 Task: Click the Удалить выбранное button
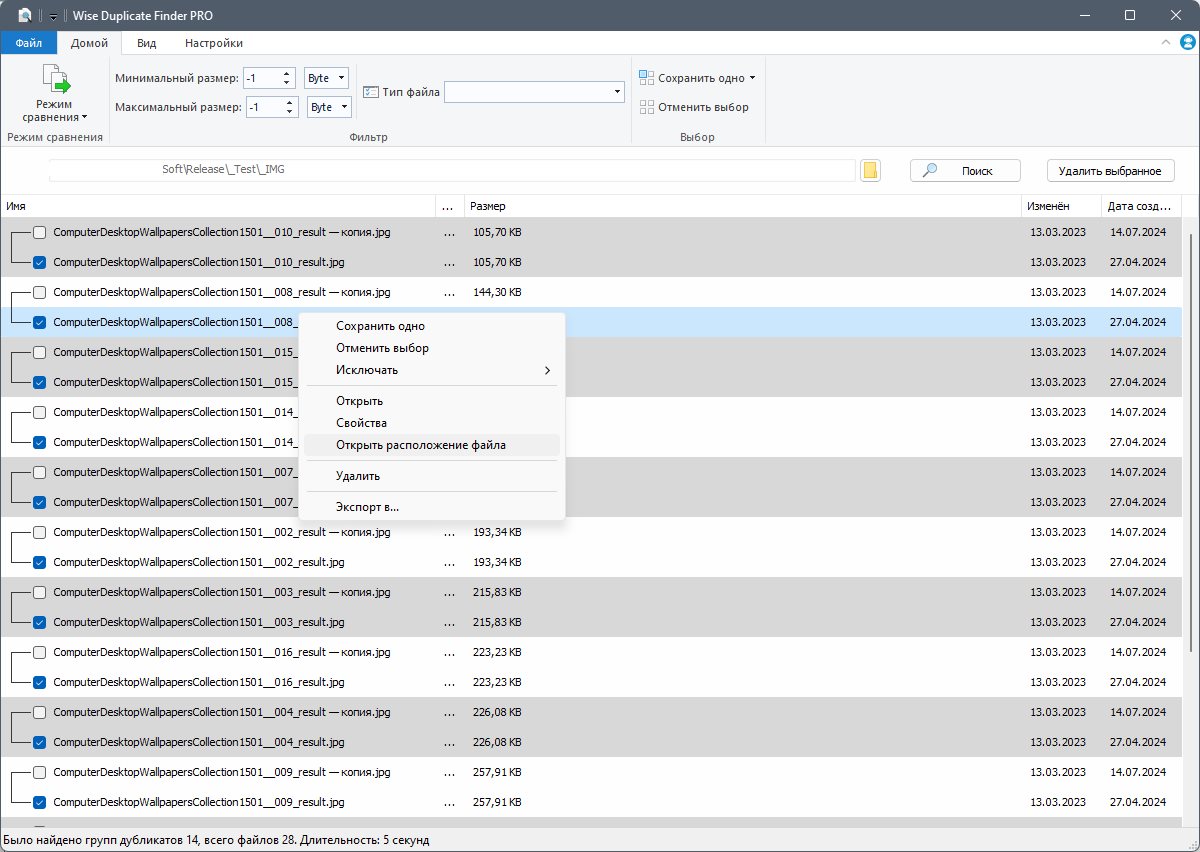pyautogui.click(x=1110, y=171)
